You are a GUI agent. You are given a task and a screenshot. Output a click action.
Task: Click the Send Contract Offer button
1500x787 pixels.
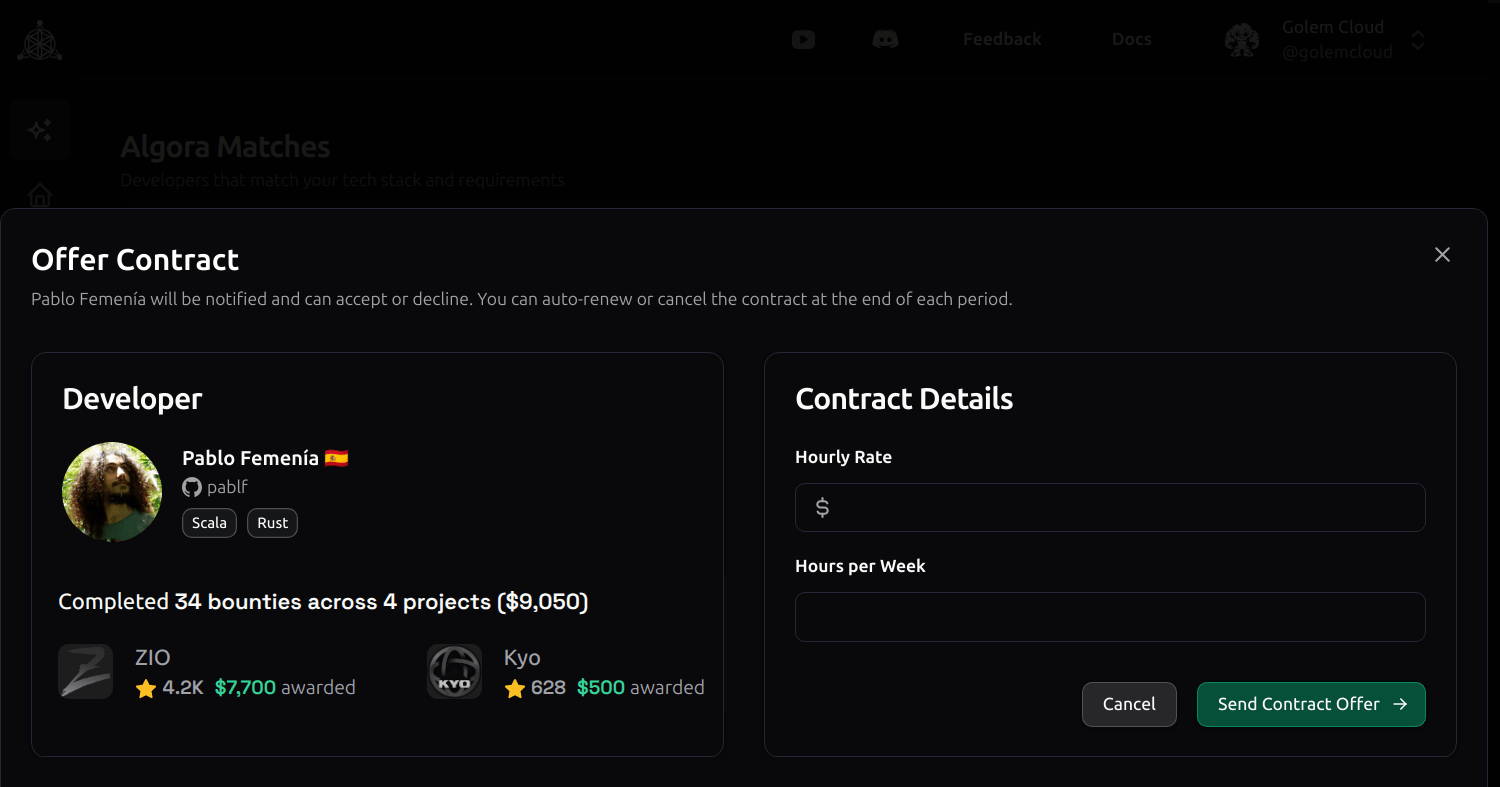point(1310,704)
